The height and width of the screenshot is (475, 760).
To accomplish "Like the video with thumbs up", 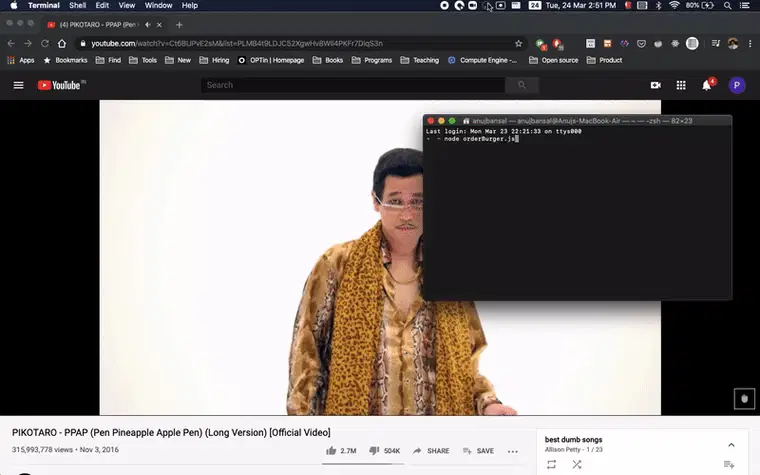I will [341, 451].
